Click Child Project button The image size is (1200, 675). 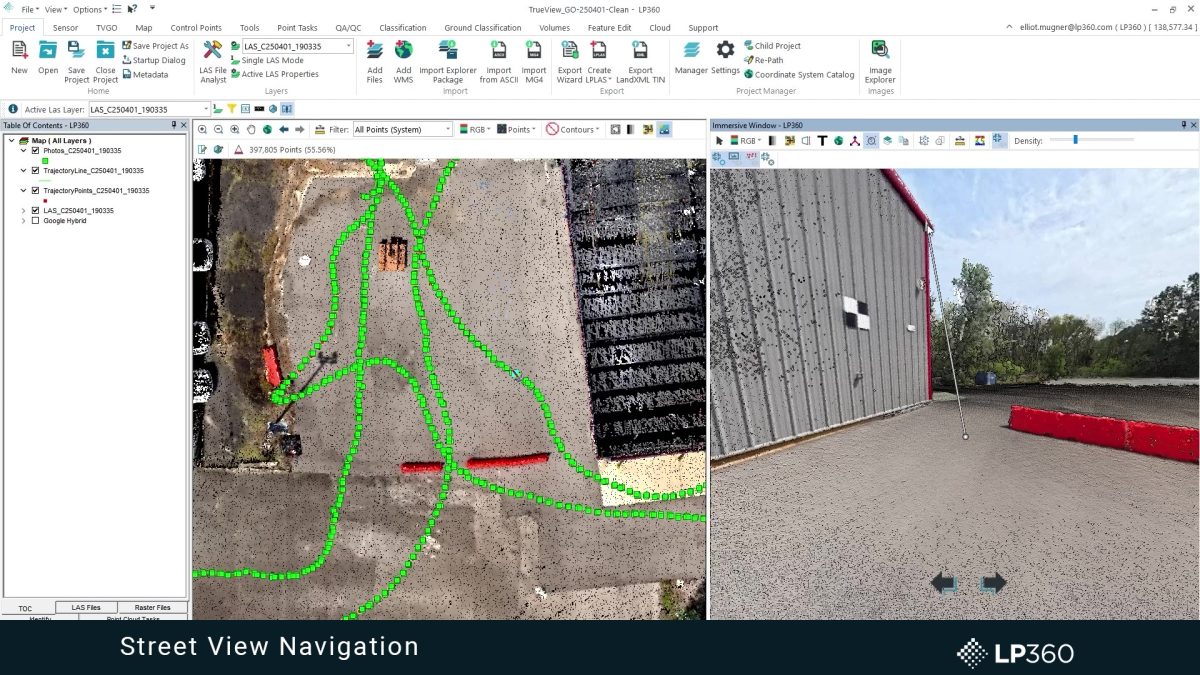coord(772,46)
